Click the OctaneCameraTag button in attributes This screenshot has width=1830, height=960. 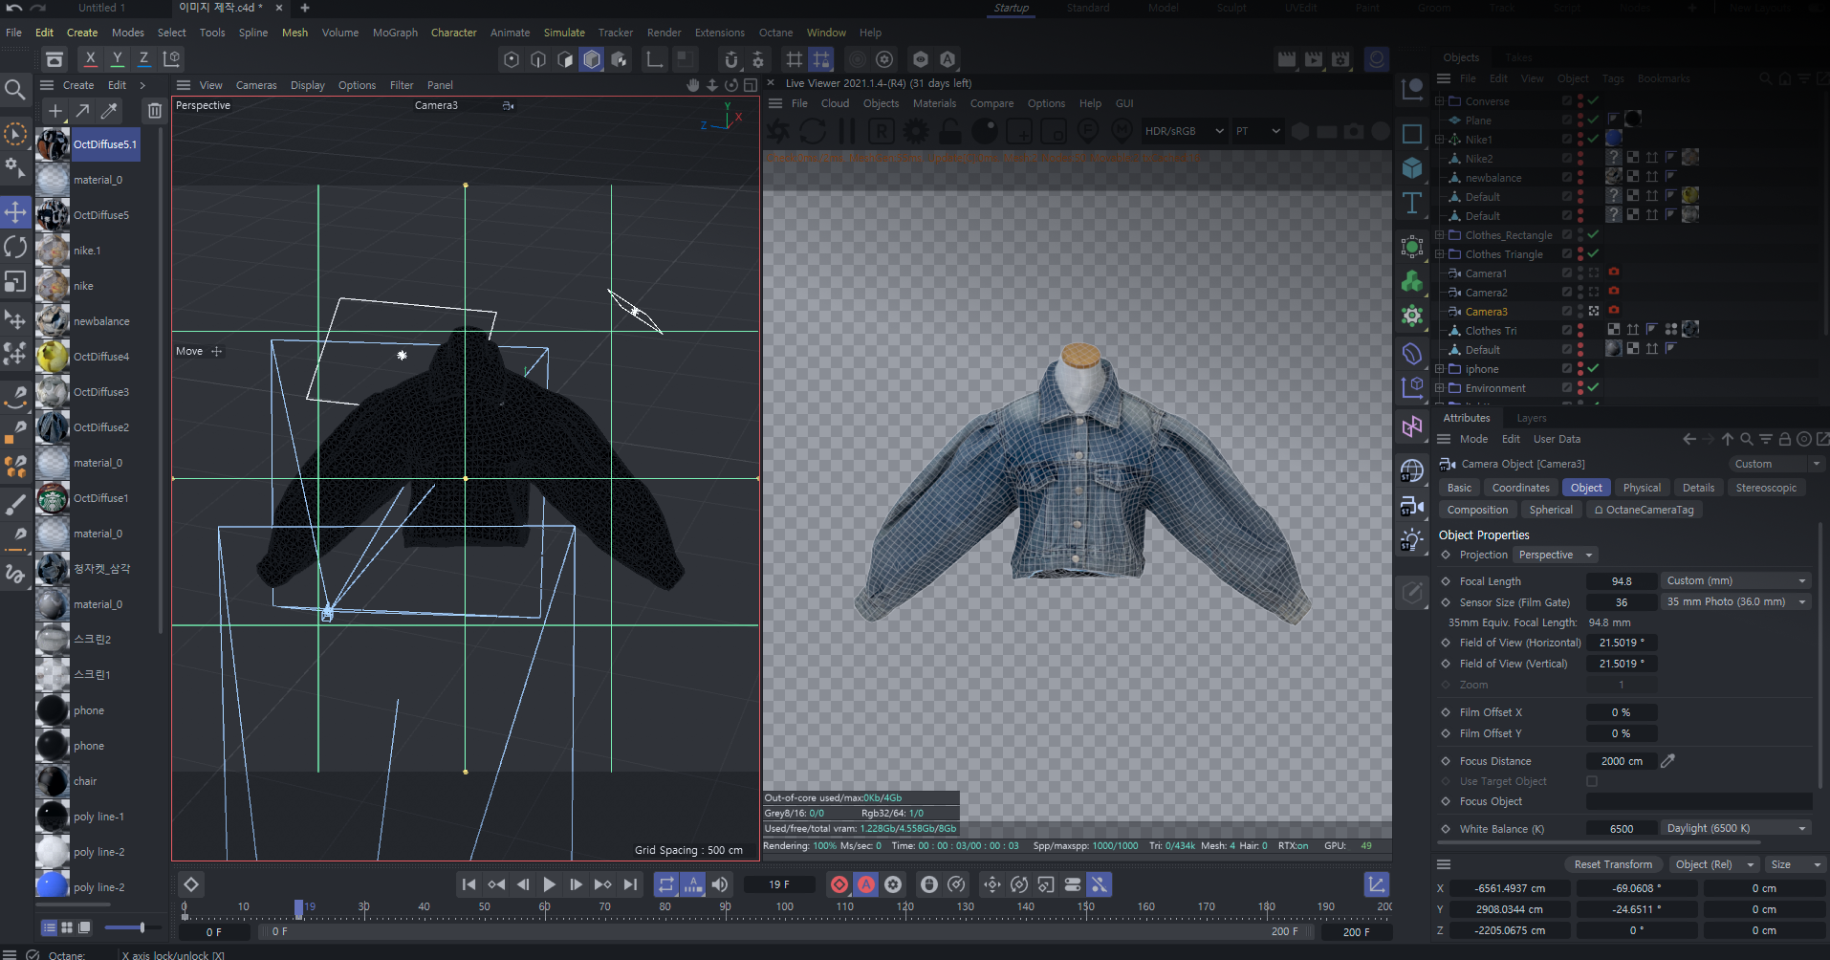[x=1643, y=509]
